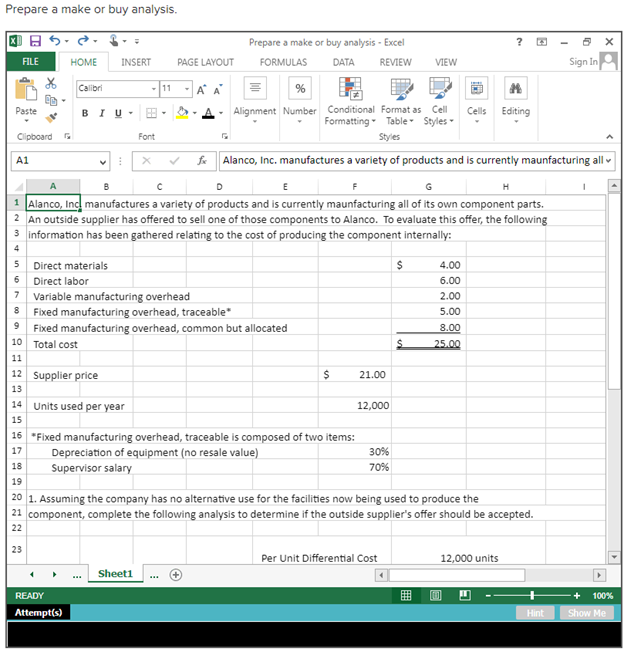This screenshot has width=624, height=652.
Task: Select the Sheet1 worksheet tab
Action: coord(115,574)
